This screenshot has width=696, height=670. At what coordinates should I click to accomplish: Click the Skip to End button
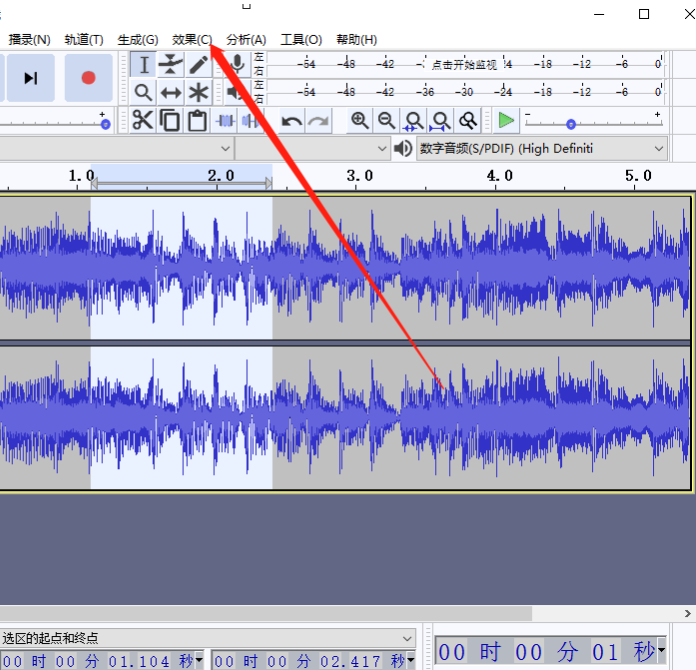[x=31, y=78]
